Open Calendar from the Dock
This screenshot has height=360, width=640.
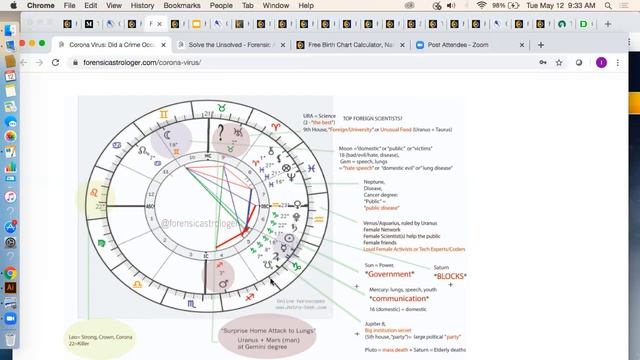click(x=10, y=76)
